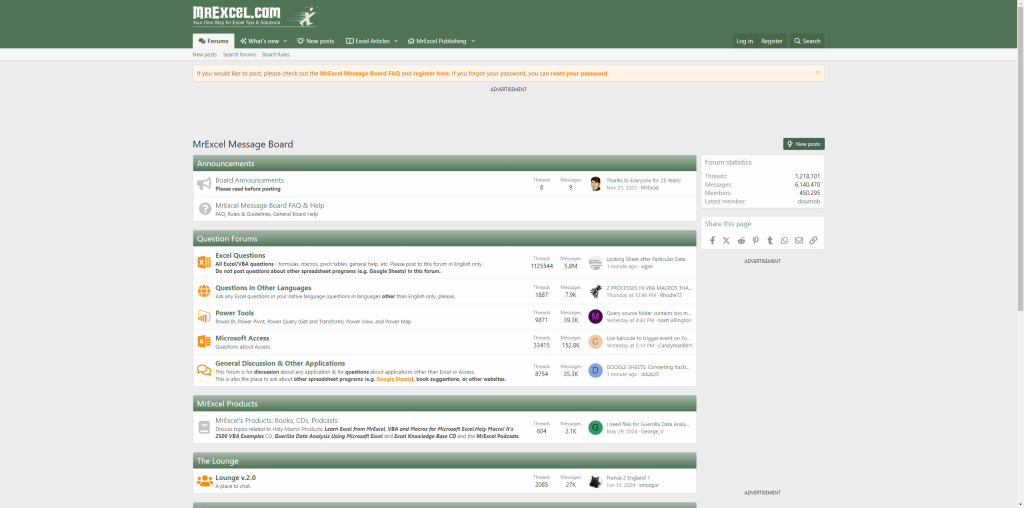Open MrExcel's Products: Books, CDs, Podcasts
This screenshot has width=1024, height=508.
pos(276,421)
